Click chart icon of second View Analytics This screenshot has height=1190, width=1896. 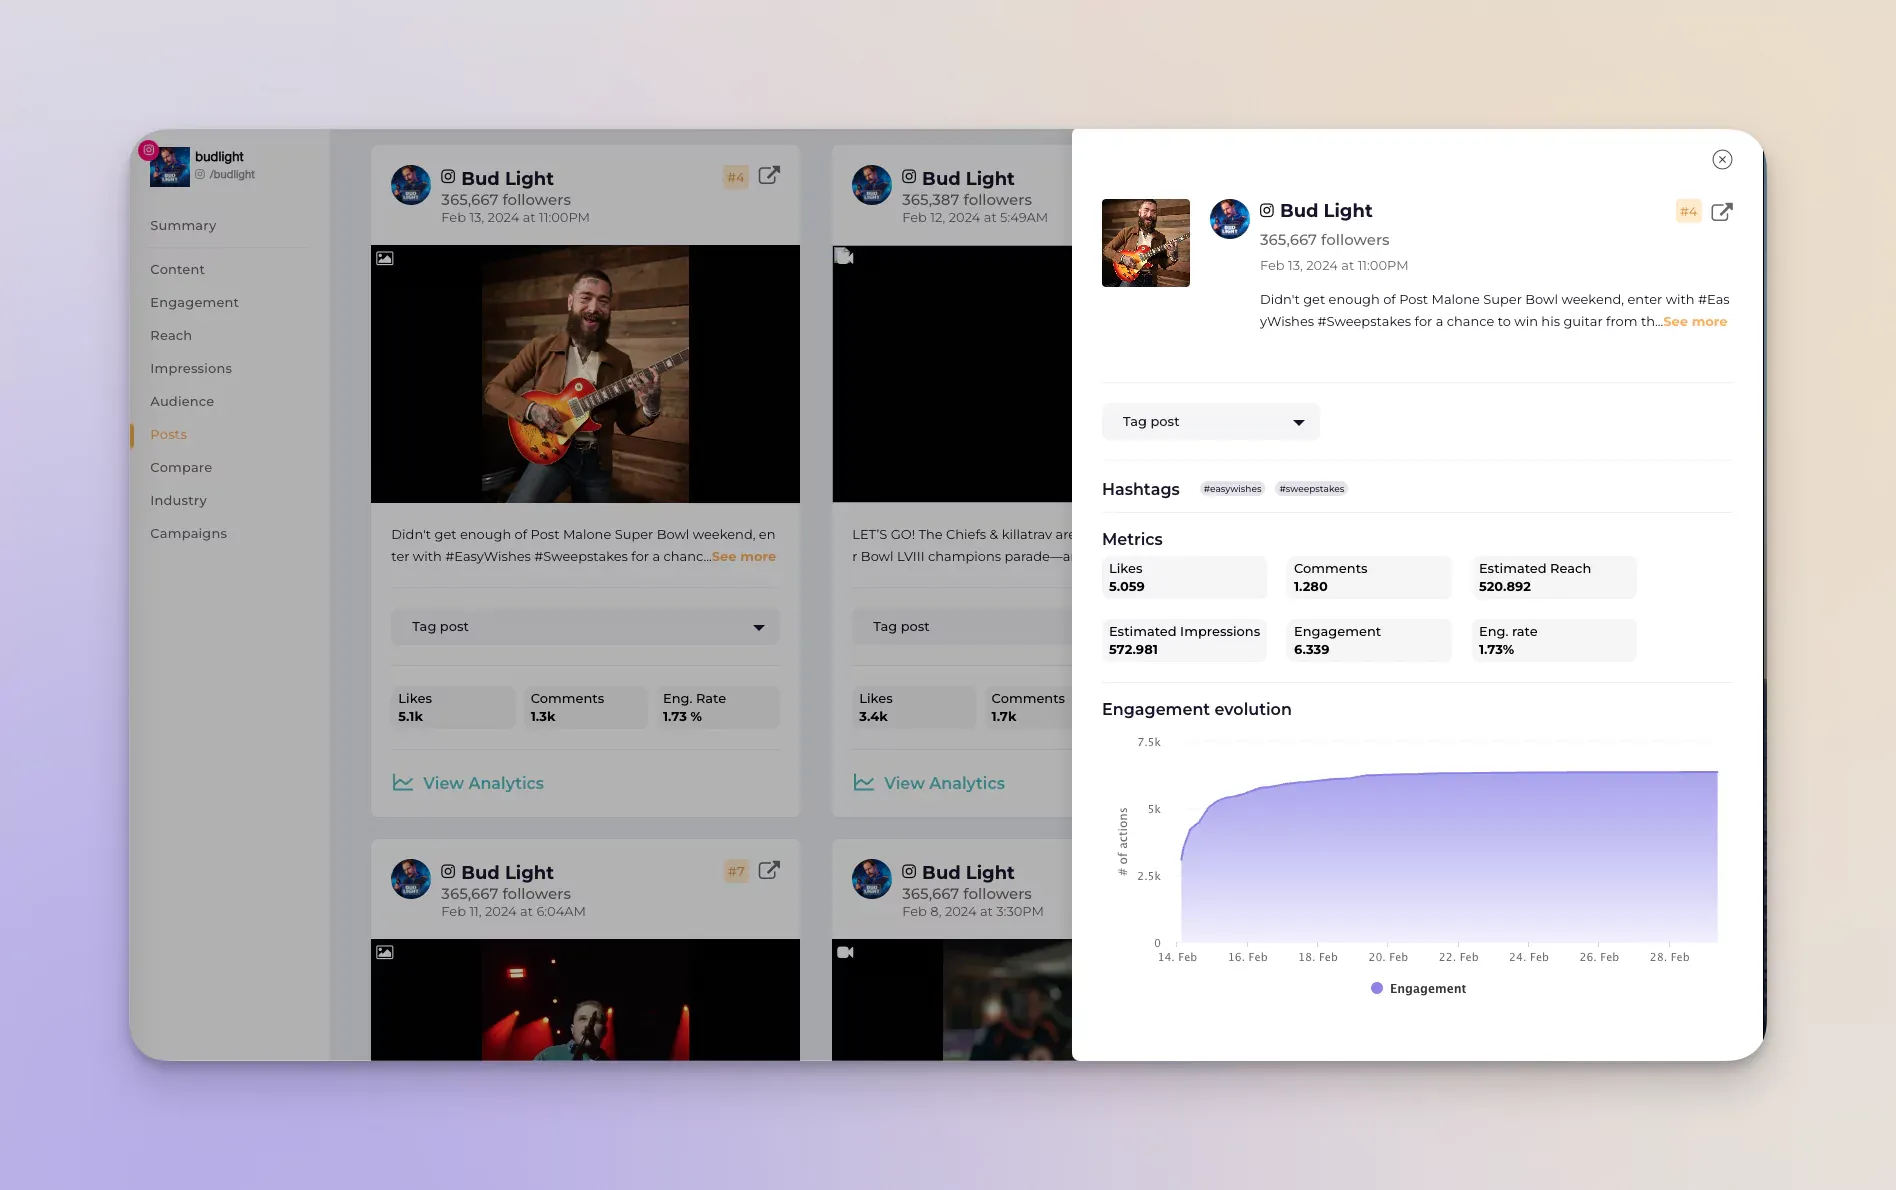click(x=864, y=783)
